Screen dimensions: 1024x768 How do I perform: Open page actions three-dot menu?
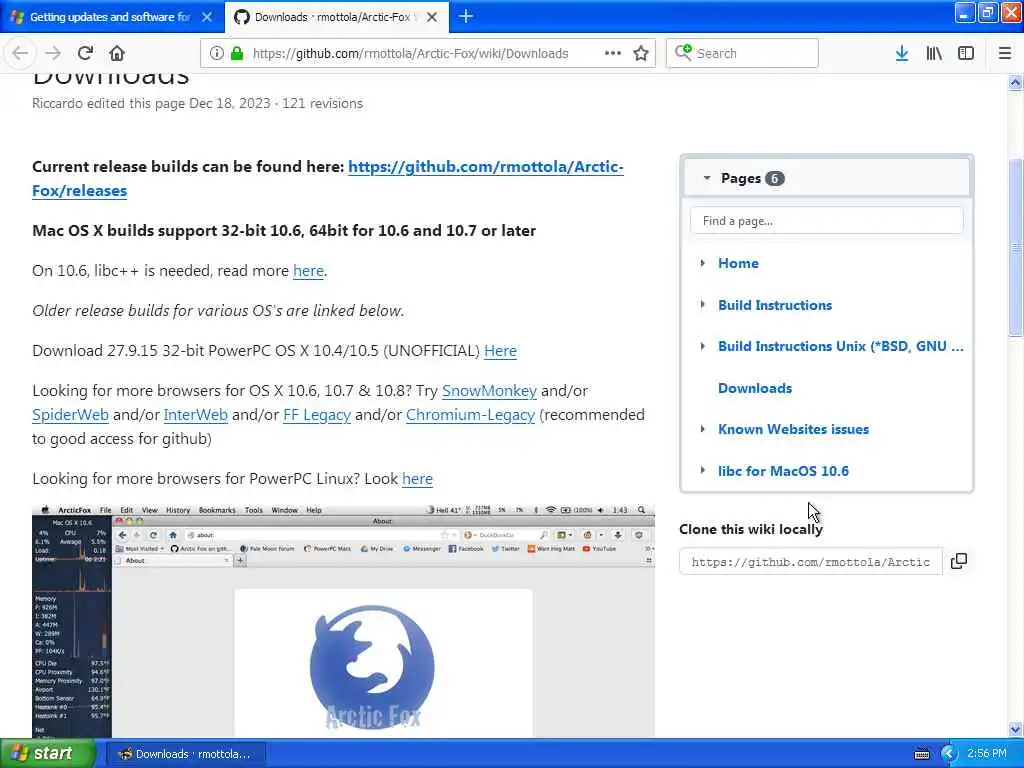click(x=613, y=53)
